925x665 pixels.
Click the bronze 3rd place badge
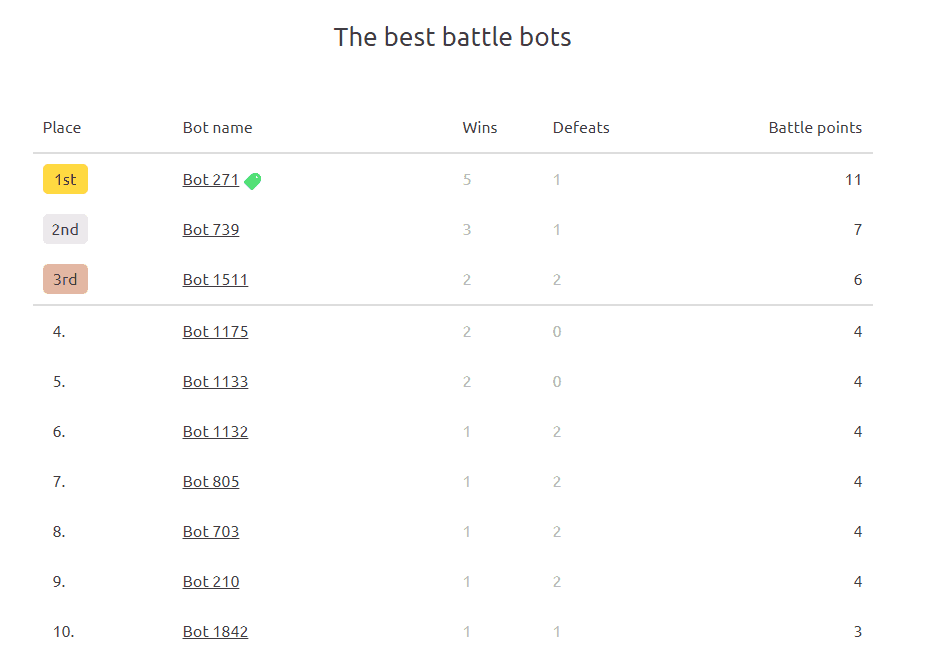[x=65, y=280]
